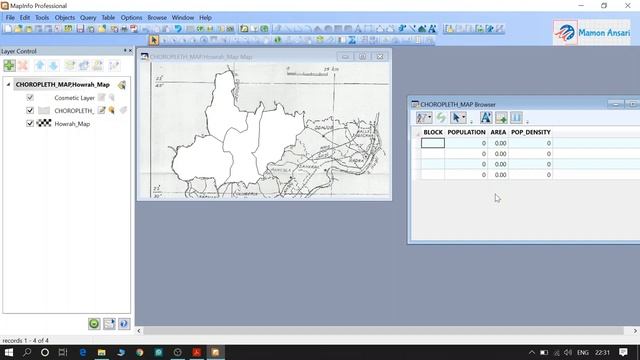Click the horizontal scrollbar right arrow
The width and height of the screenshot is (640, 360).
point(635,331)
